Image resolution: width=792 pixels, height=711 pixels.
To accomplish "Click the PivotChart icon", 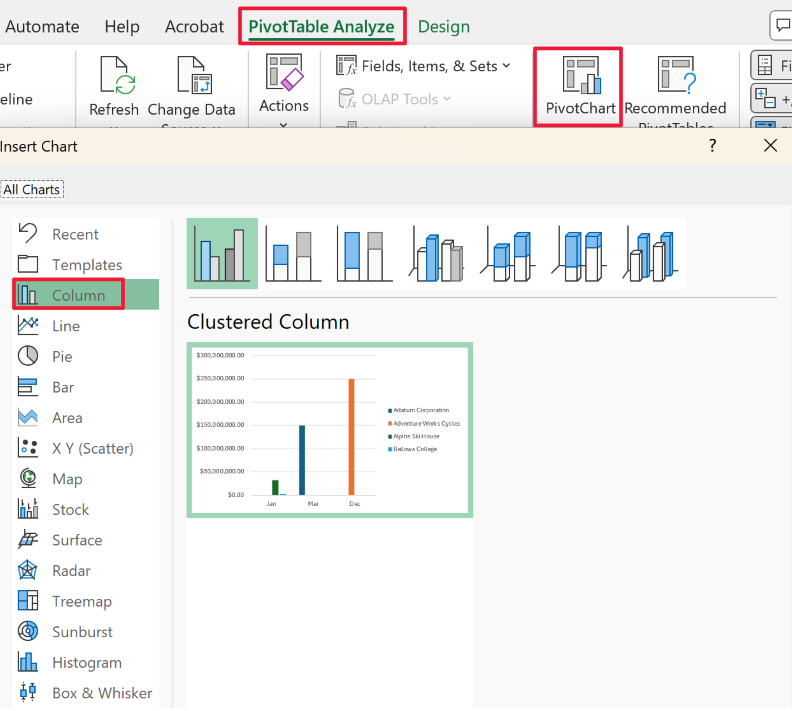I will (581, 75).
